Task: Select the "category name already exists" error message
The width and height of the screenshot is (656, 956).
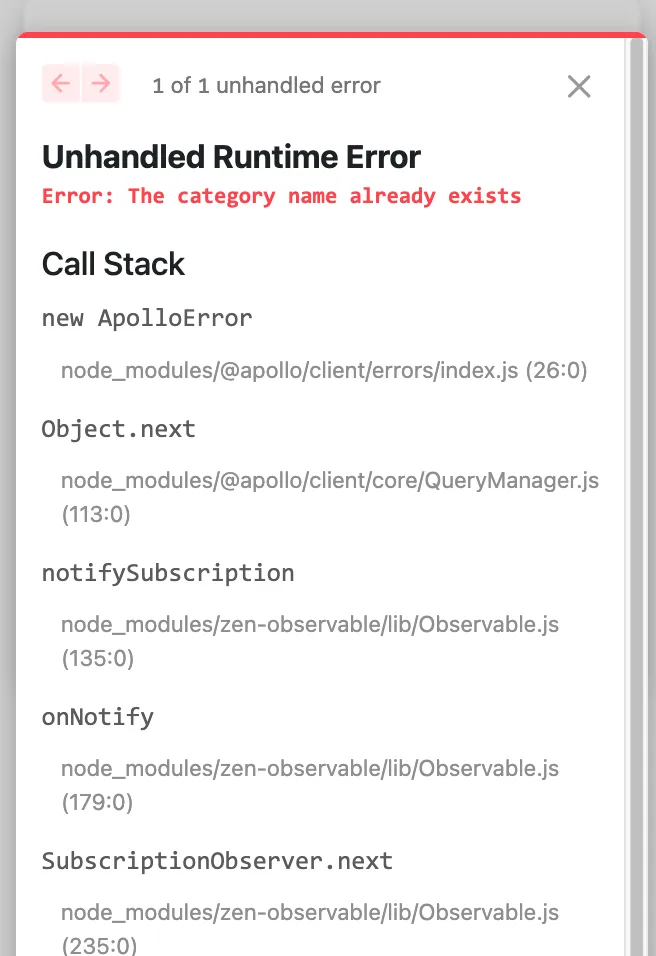Action: [x=281, y=196]
